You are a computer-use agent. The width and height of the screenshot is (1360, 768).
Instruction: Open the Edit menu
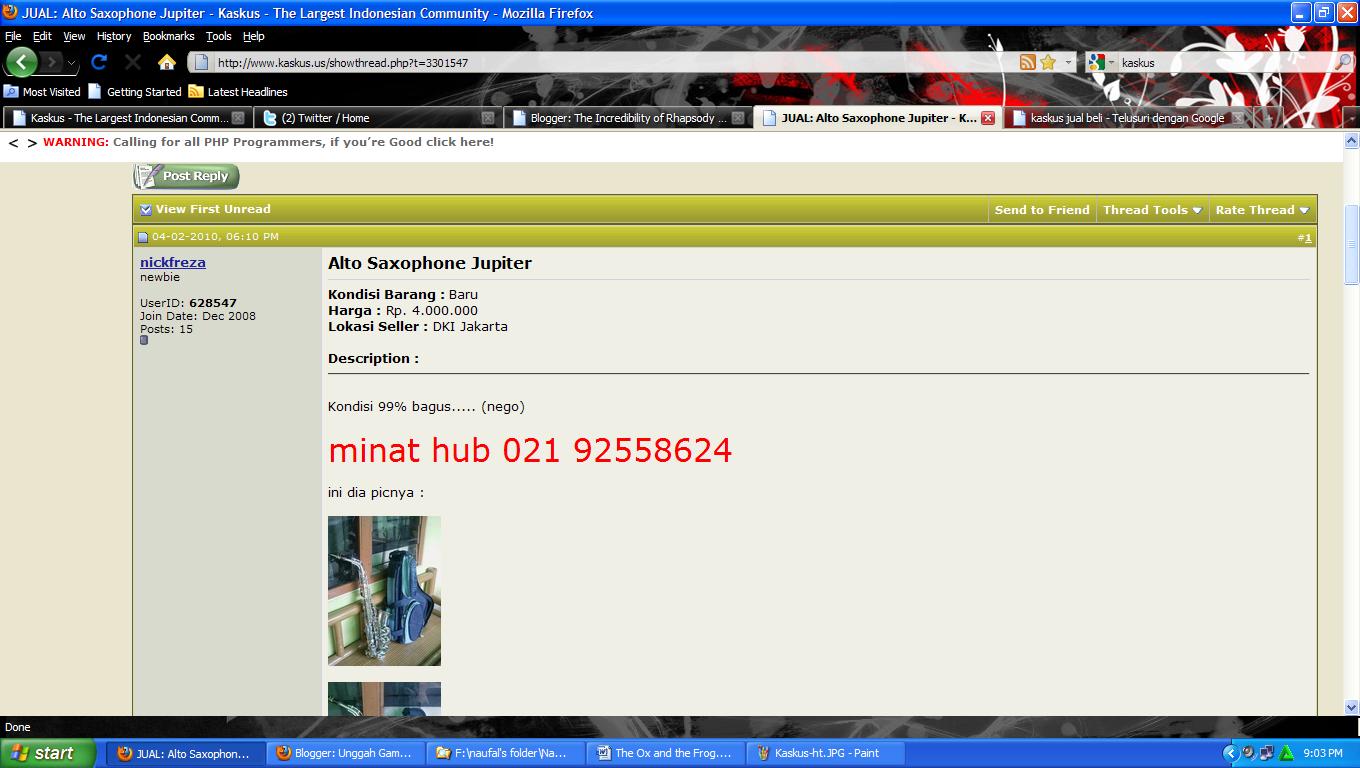(x=42, y=36)
